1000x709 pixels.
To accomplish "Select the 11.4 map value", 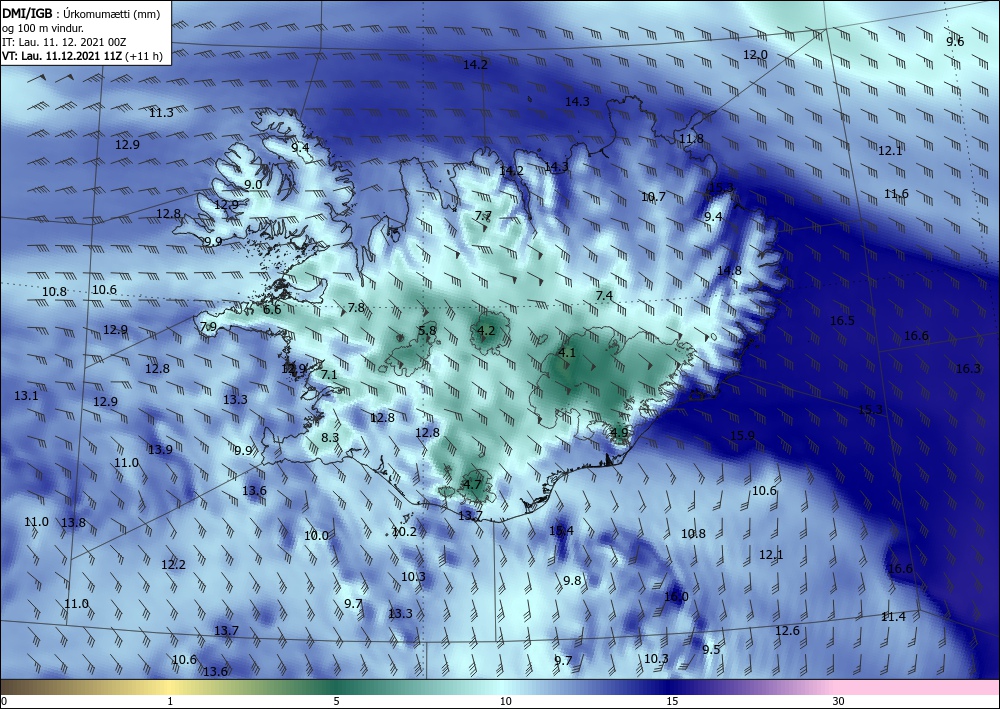I will (893, 617).
